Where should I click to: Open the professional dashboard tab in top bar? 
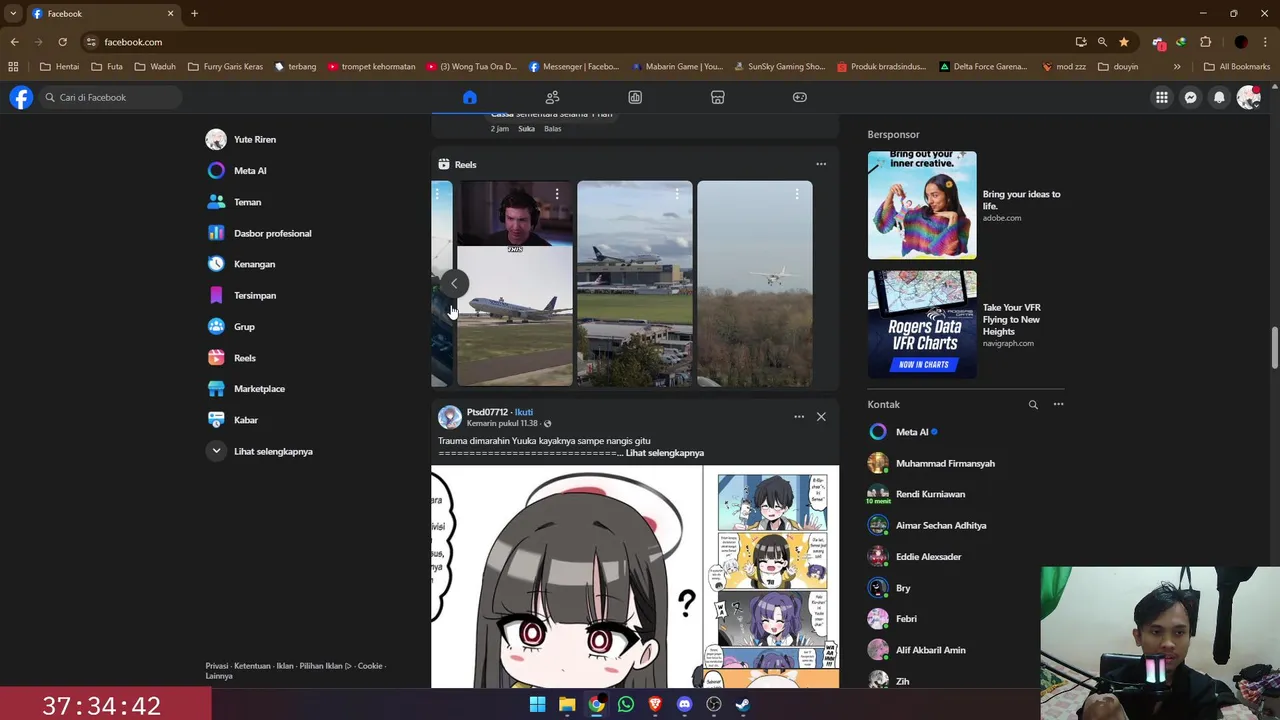(x=635, y=97)
